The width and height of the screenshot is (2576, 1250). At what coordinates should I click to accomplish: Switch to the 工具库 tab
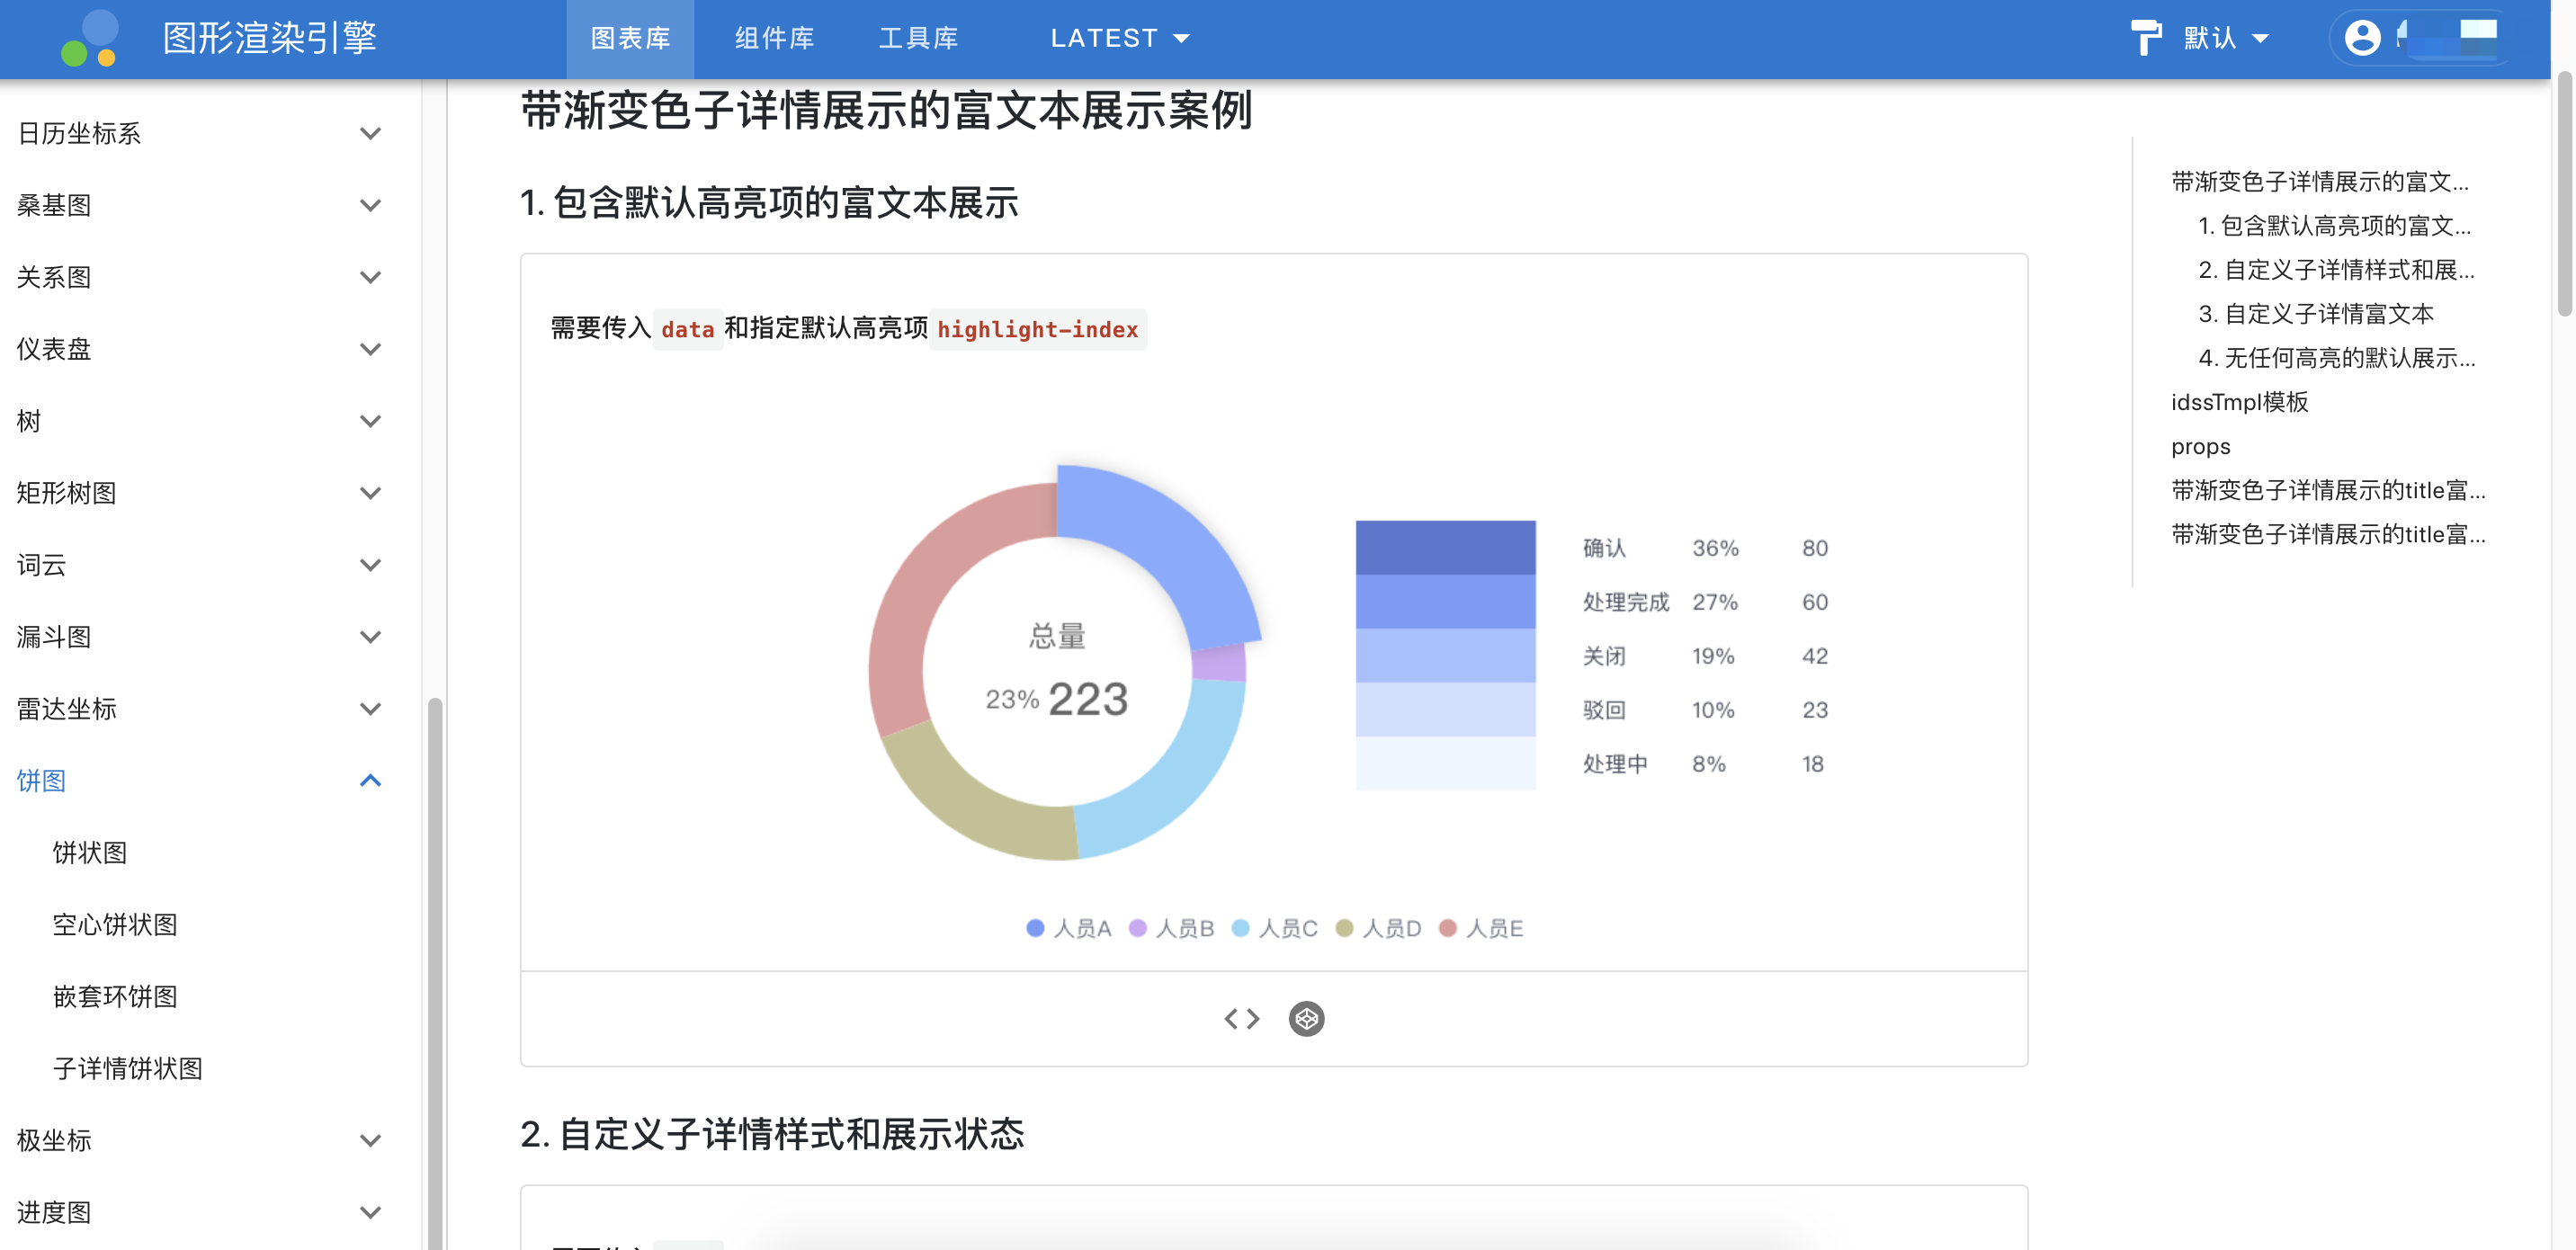tap(918, 38)
